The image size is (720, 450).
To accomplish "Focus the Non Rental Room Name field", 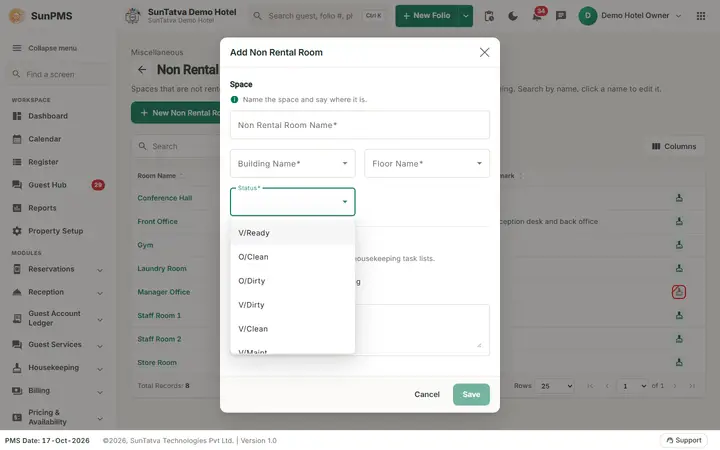I will pos(360,125).
